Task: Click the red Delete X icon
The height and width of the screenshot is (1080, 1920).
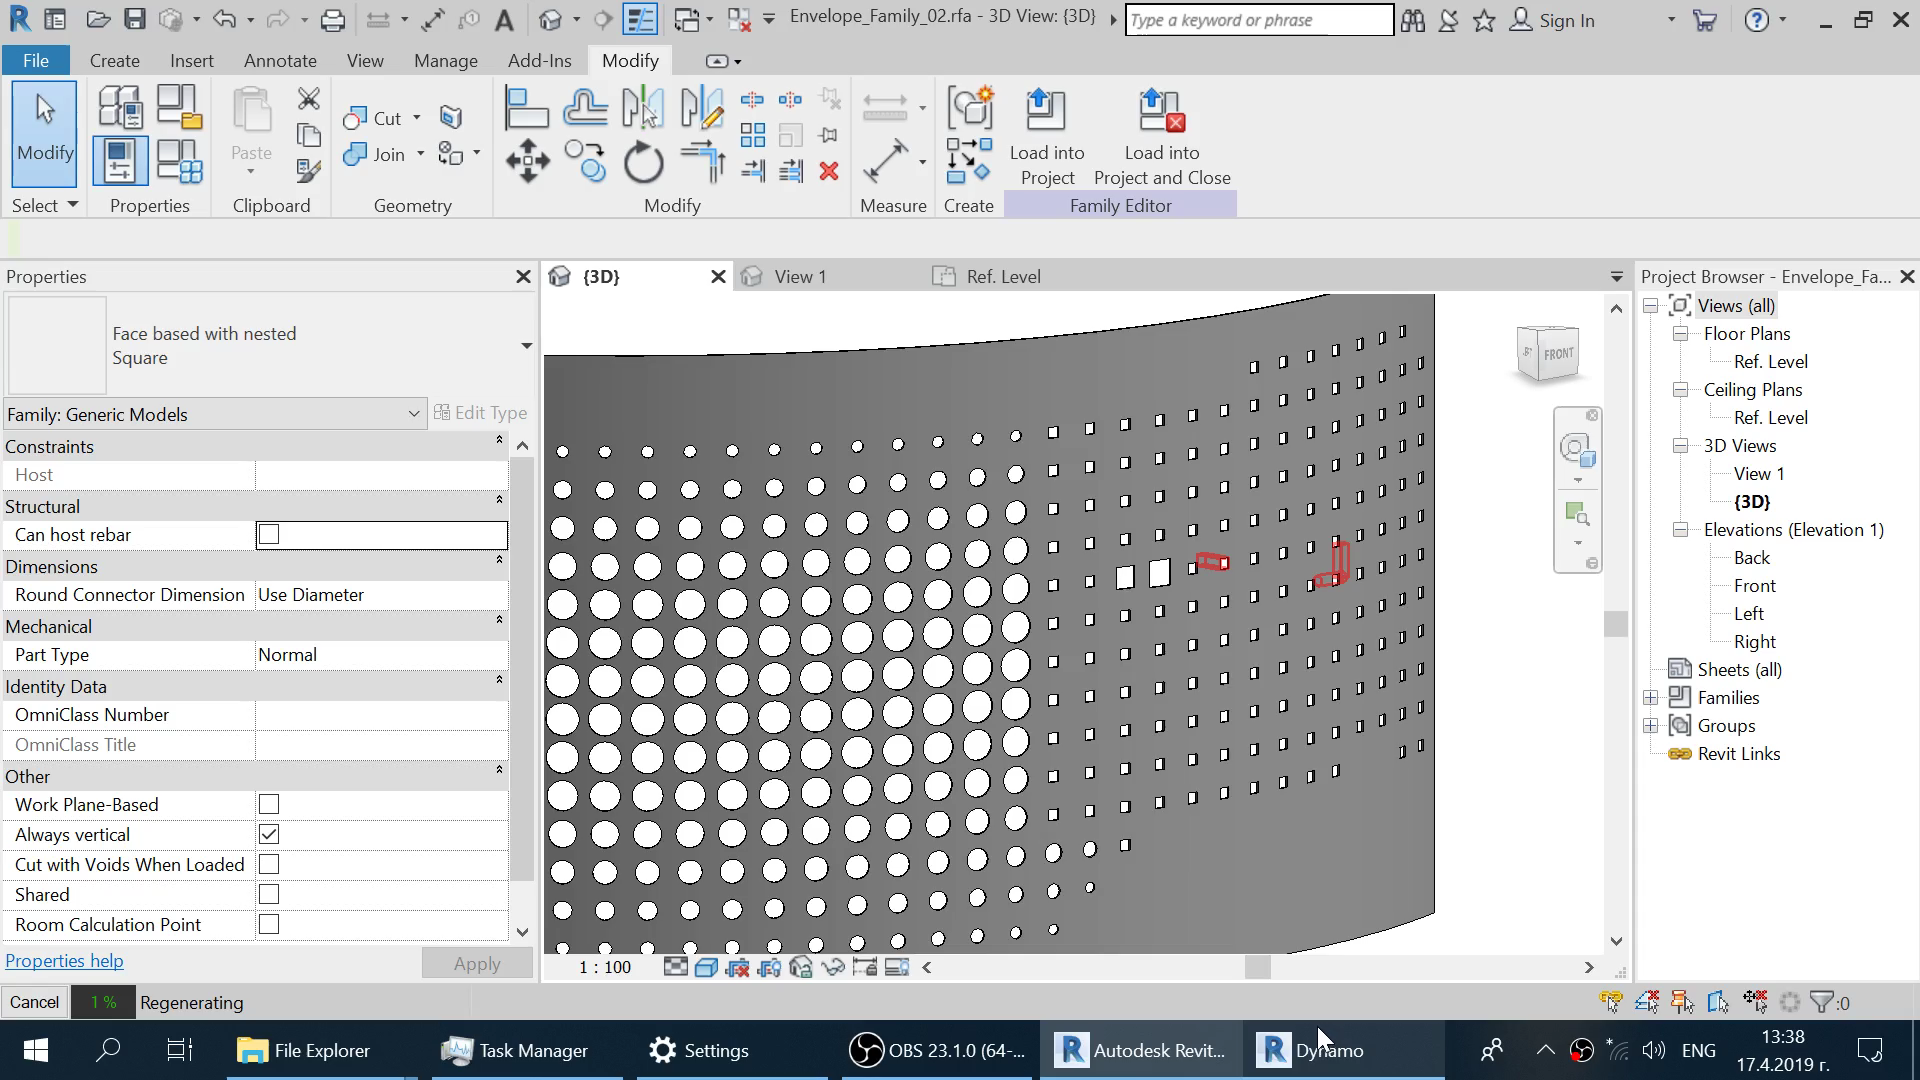Action: coord(828,171)
